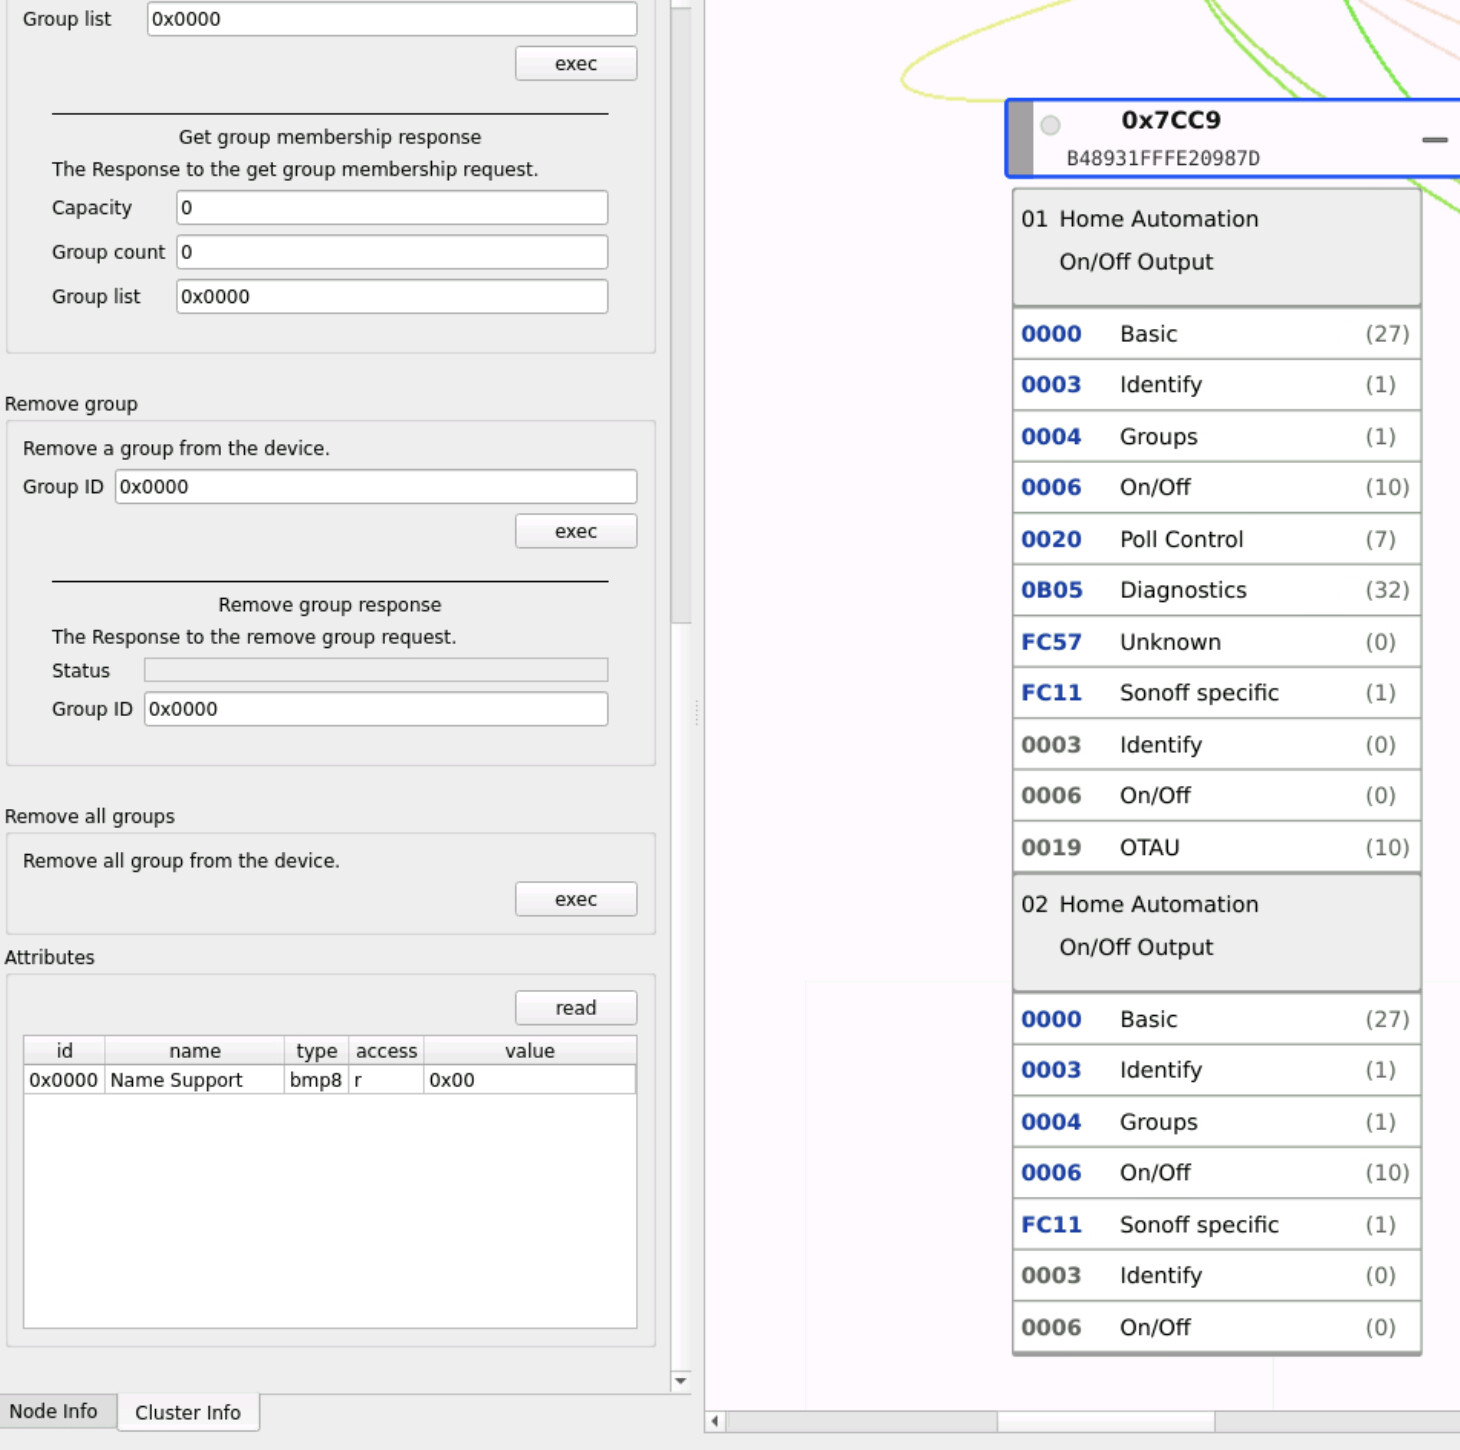Viewport: 1460px width, 1450px height.
Task: Click the node status circle on 0x7CC9
Action: (1050, 125)
